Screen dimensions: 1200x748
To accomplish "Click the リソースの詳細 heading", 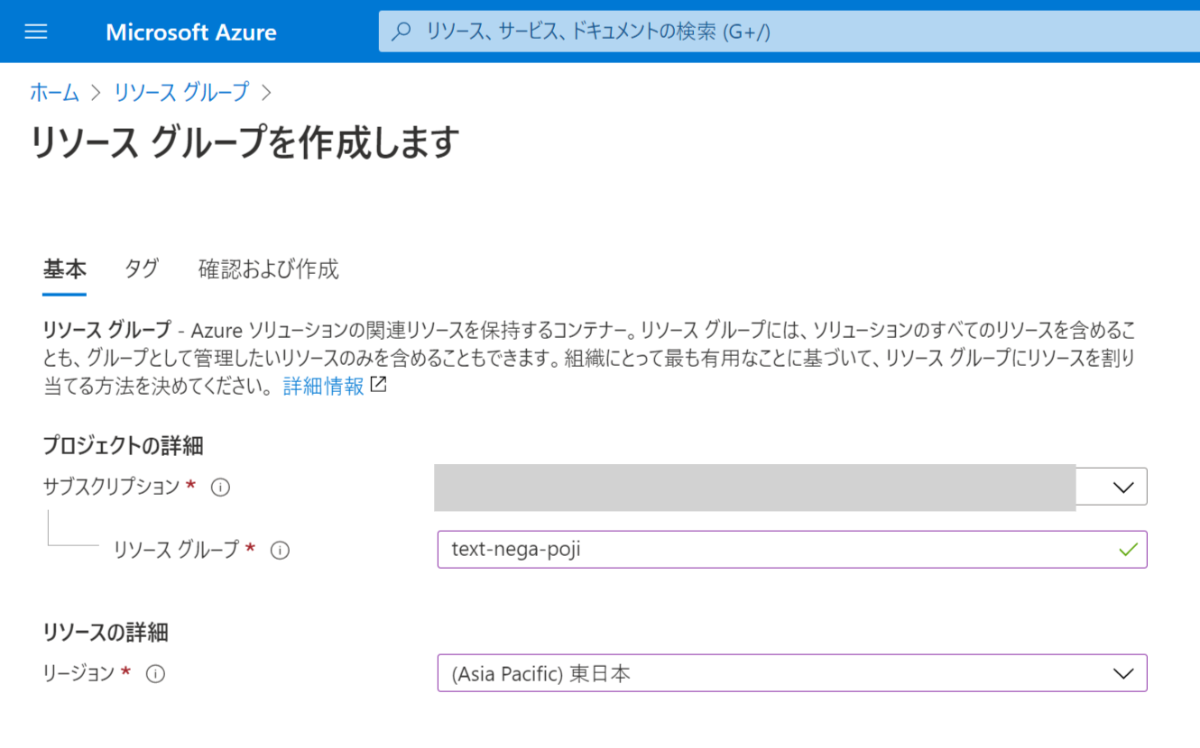I will click(105, 632).
